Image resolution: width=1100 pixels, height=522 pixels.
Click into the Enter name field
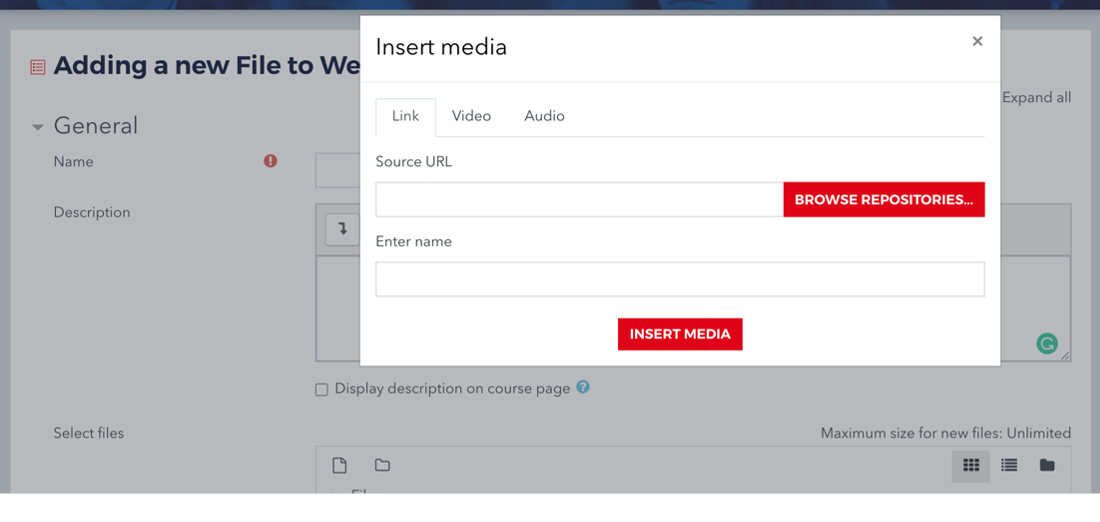(680, 279)
